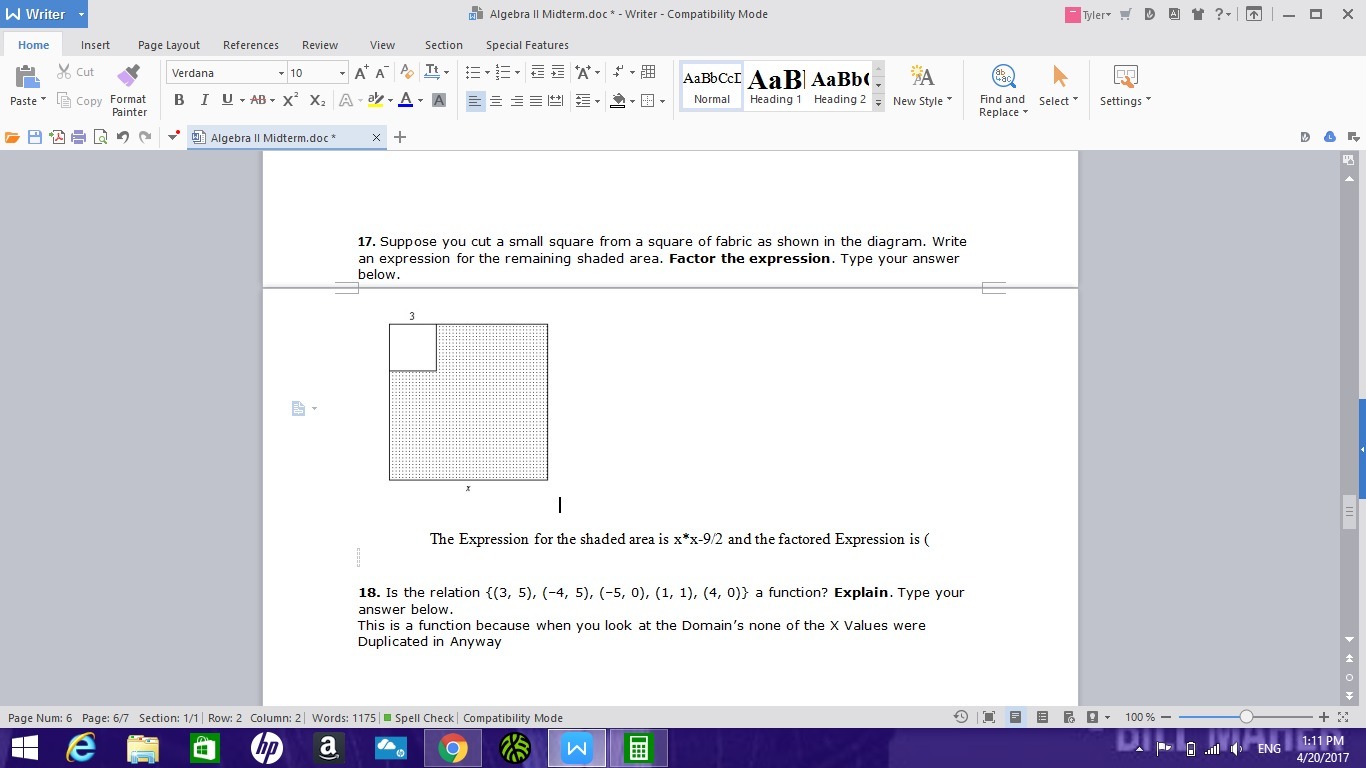
Task: Click the Save icon in quick access bar
Action: (x=35, y=137)
